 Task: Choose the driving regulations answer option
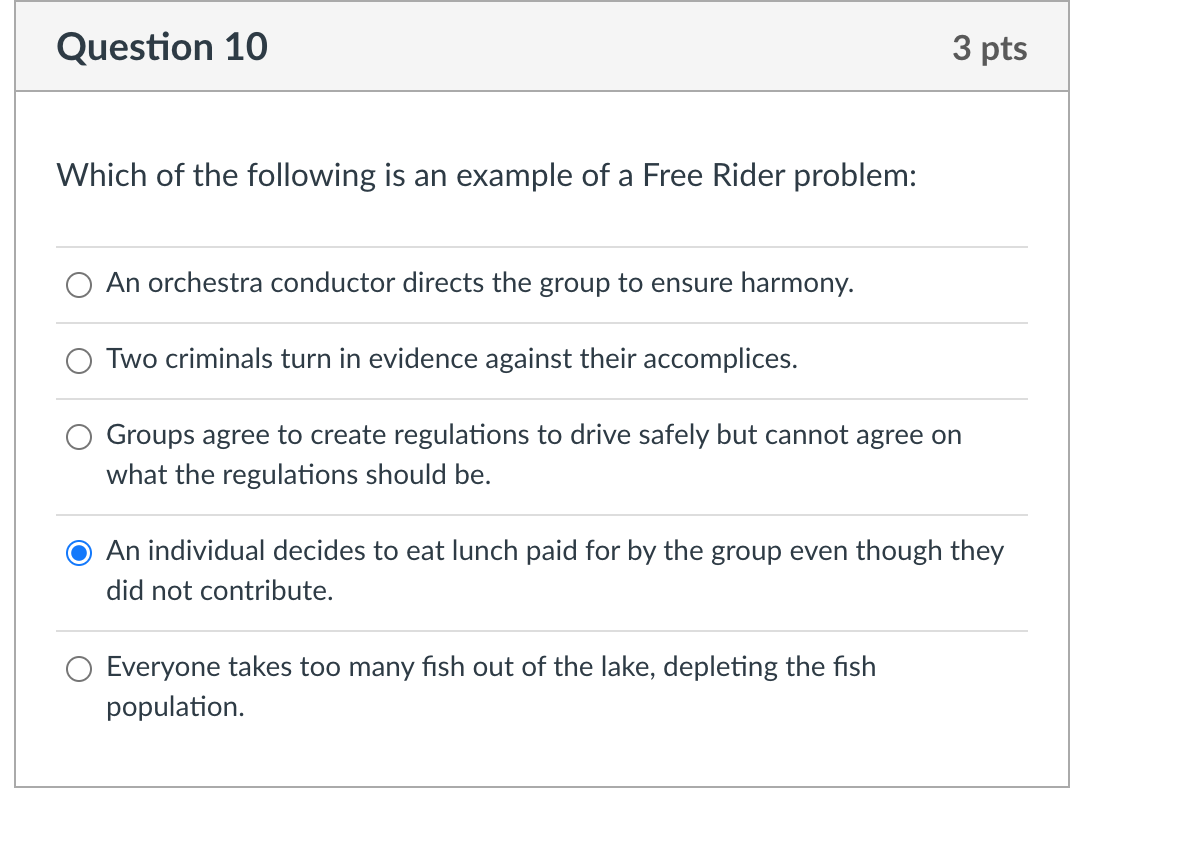(79, 436)
